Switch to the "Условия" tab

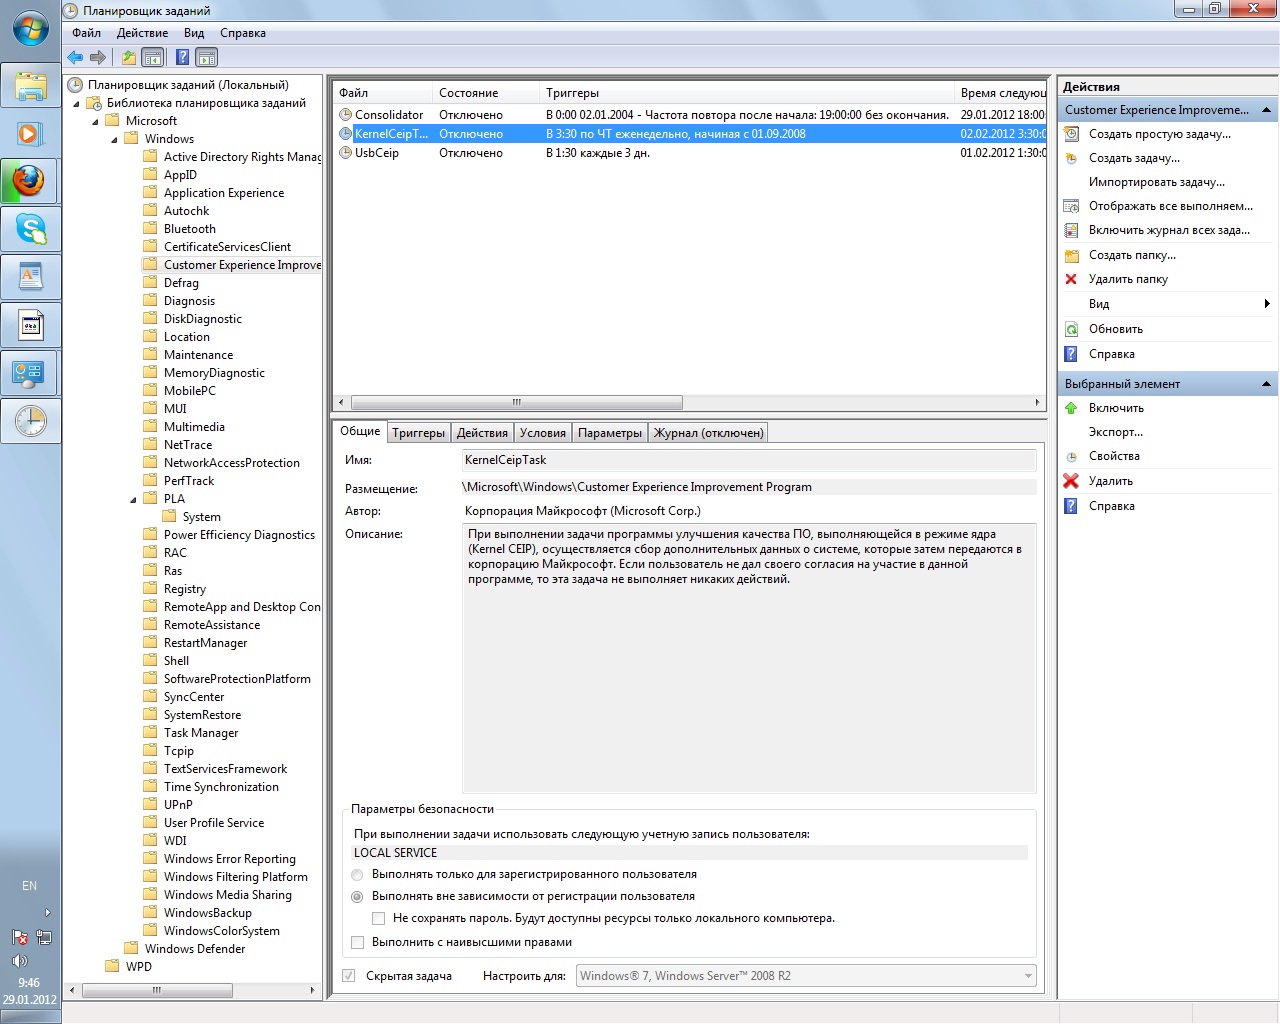tap(543, 433)
